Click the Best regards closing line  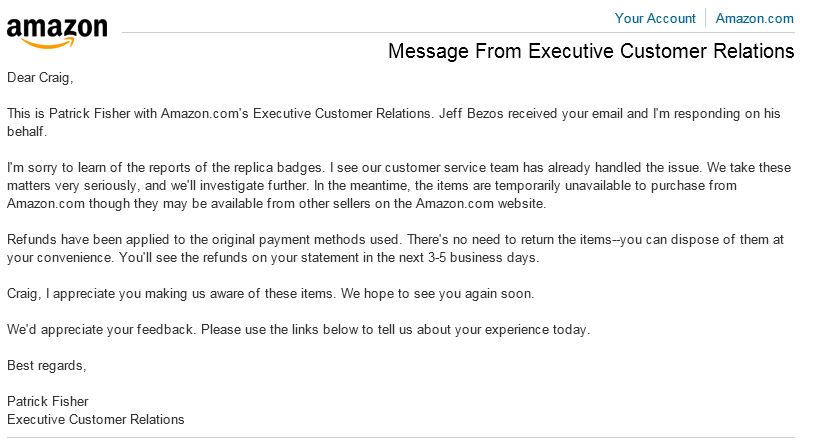click(46, 366)
